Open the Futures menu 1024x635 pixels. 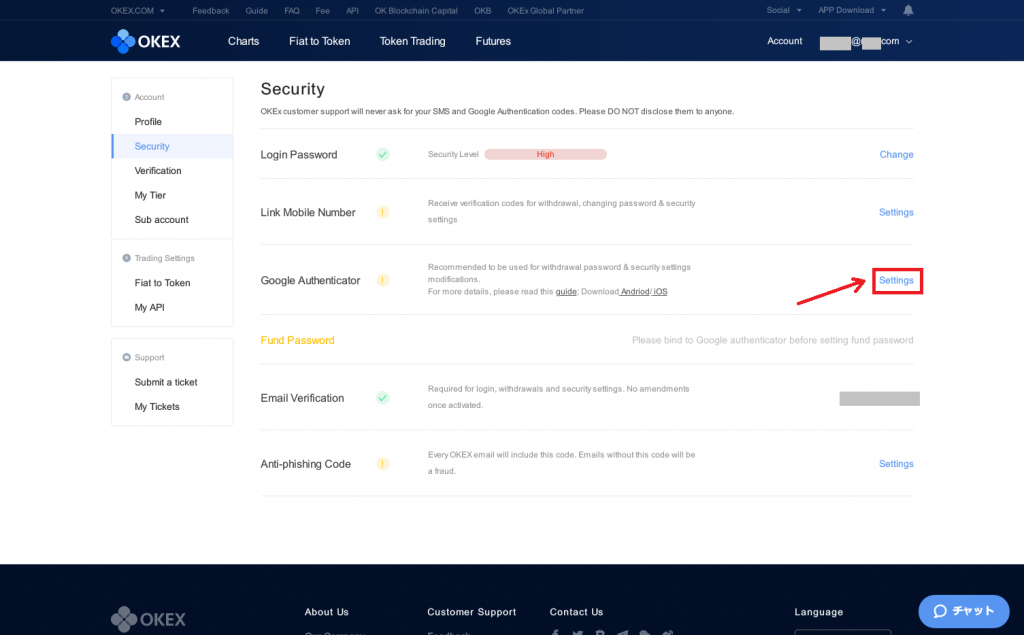click(x=493, y=41)
